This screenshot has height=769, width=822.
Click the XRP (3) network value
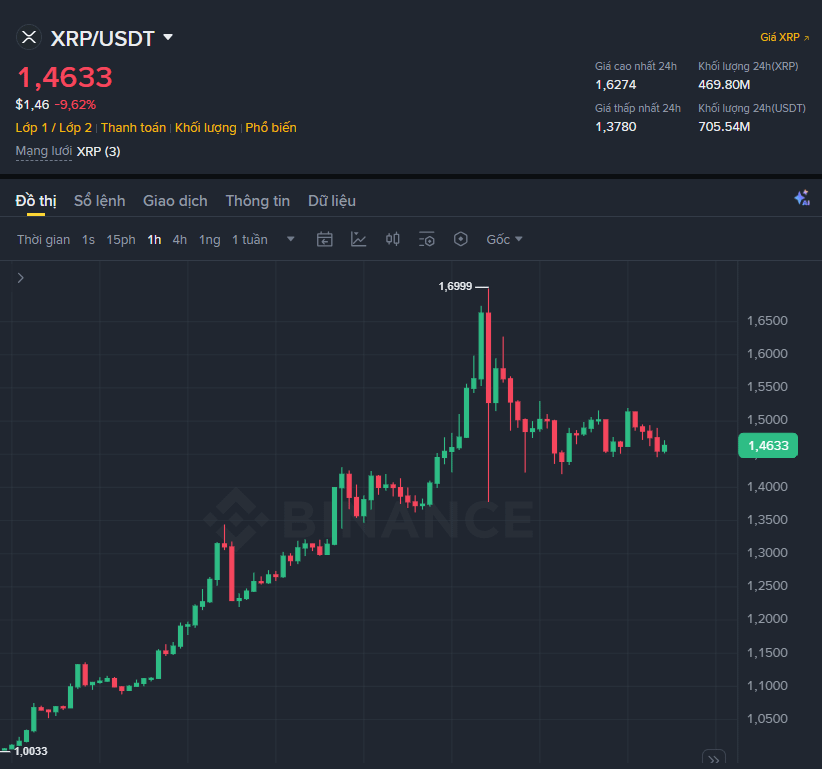[99, 151]
